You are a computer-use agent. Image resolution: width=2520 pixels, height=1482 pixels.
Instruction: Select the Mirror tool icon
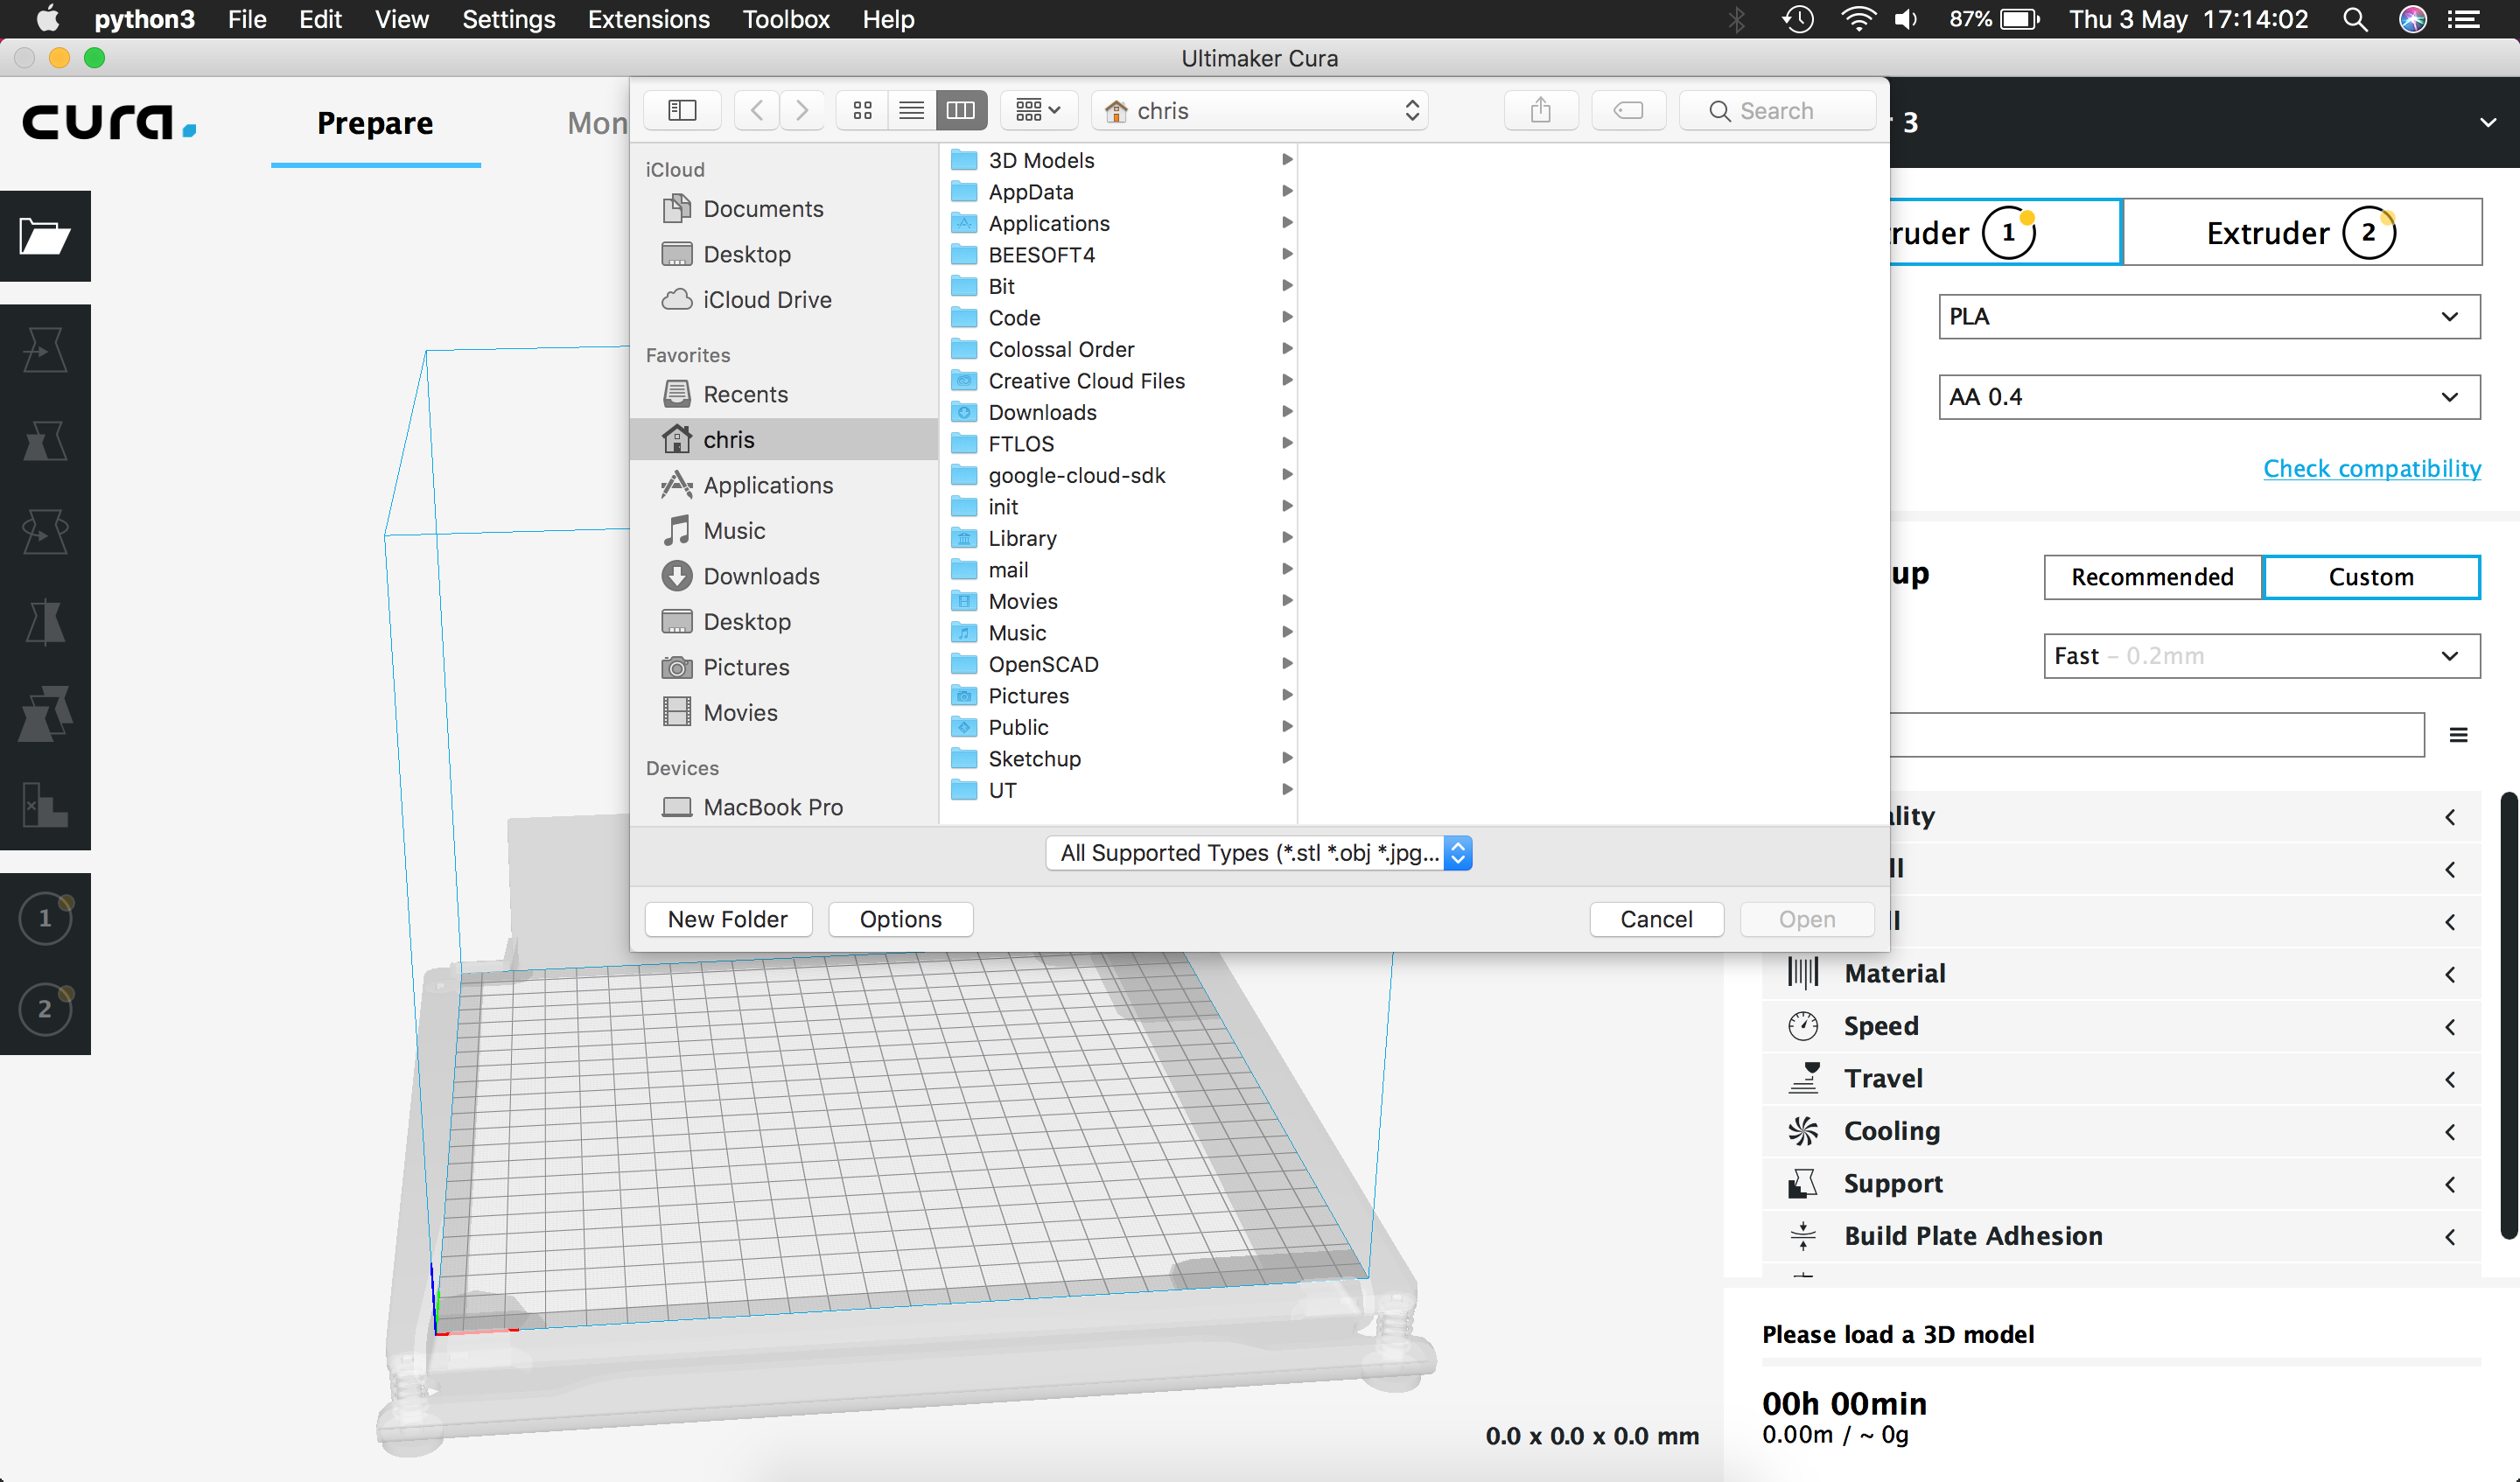[44, 622]
